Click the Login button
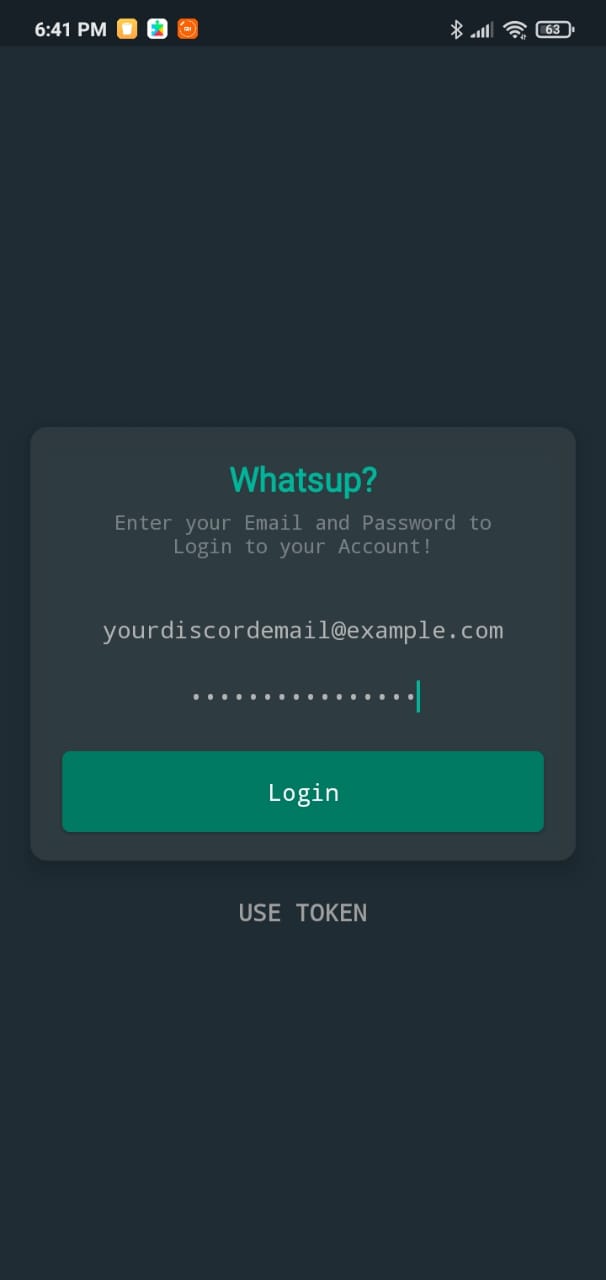Image resolution: width=606 pixels, height=1280 pixels. [303, 792]
